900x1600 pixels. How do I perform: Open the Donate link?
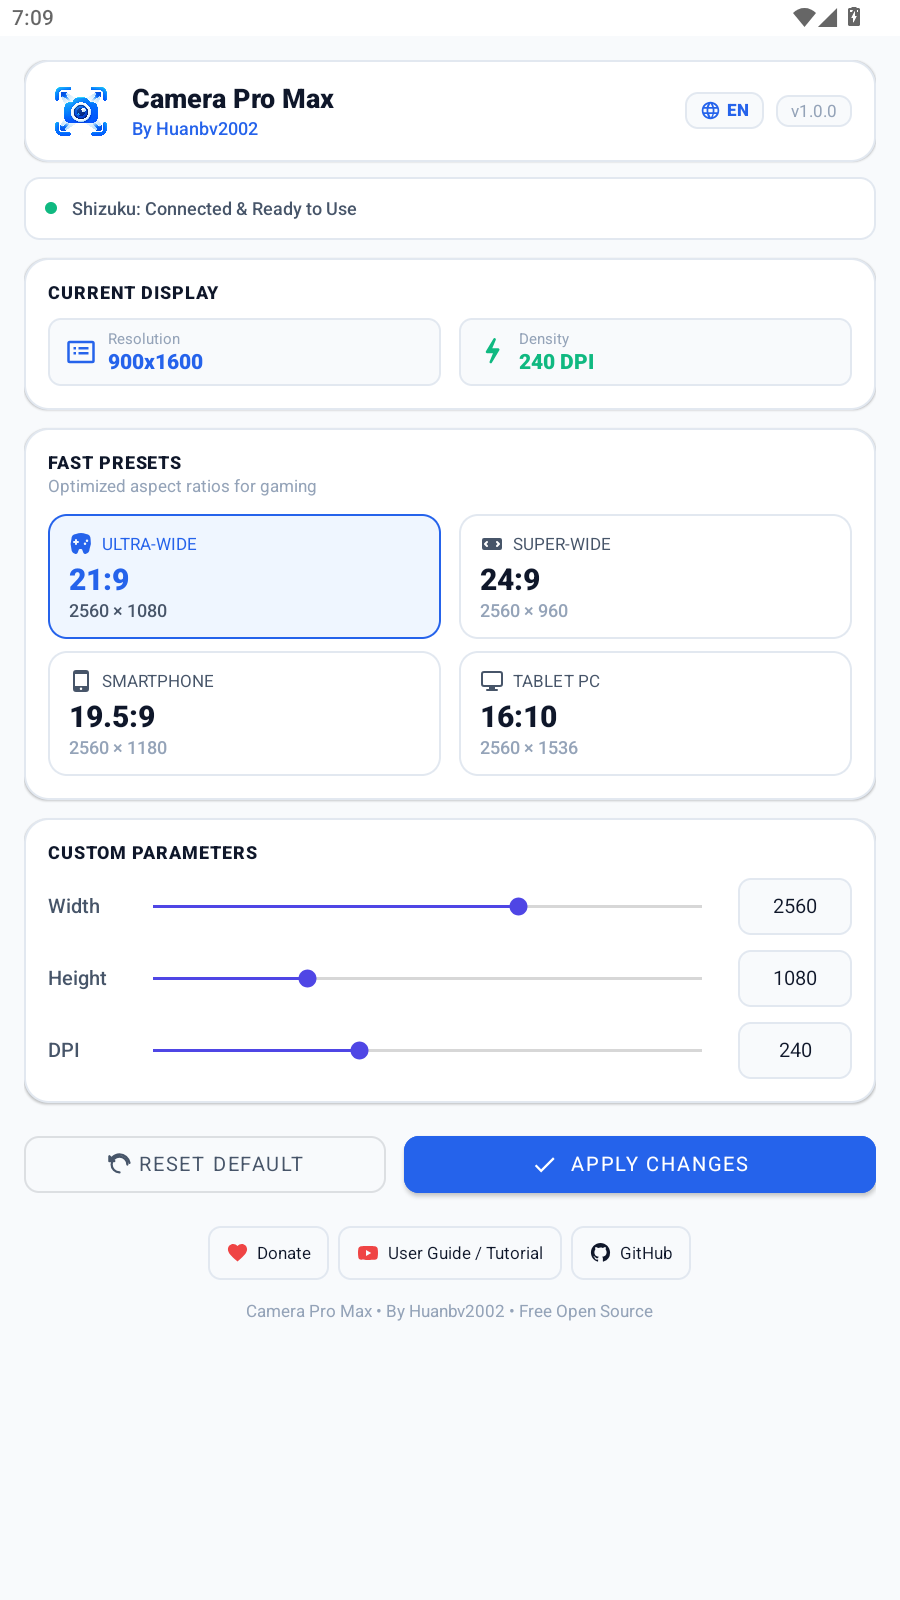click(x=268, y=1253)
